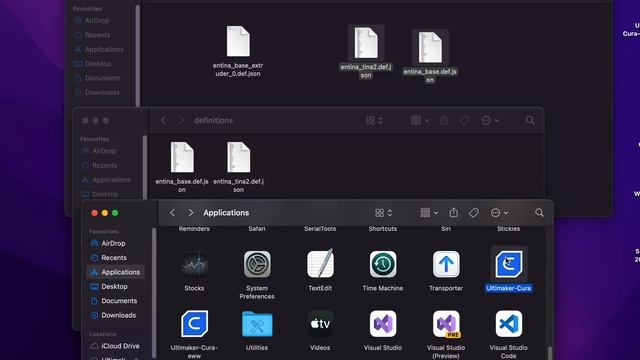Select Recents in Applications window sidebar
This screenshot has width=640, height=360.
point(109,258)
